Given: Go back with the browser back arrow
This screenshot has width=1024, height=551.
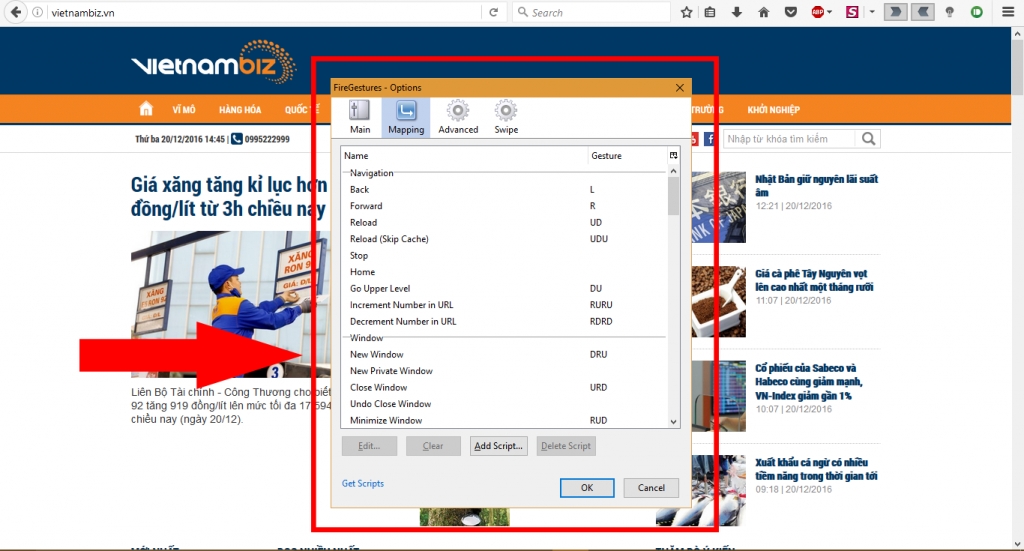Looking at the screenshot, I should 15,12.
